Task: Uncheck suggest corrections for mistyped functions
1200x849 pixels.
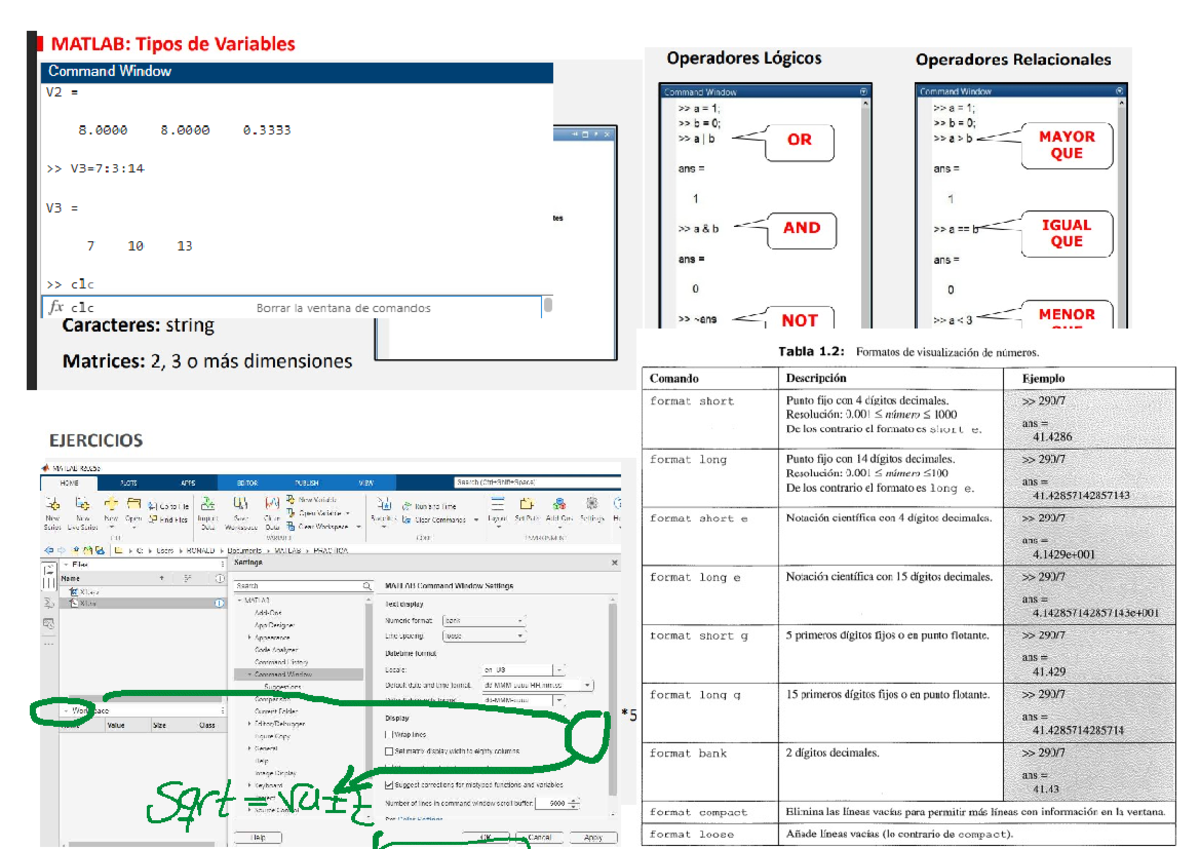Action: pos(389,785)
